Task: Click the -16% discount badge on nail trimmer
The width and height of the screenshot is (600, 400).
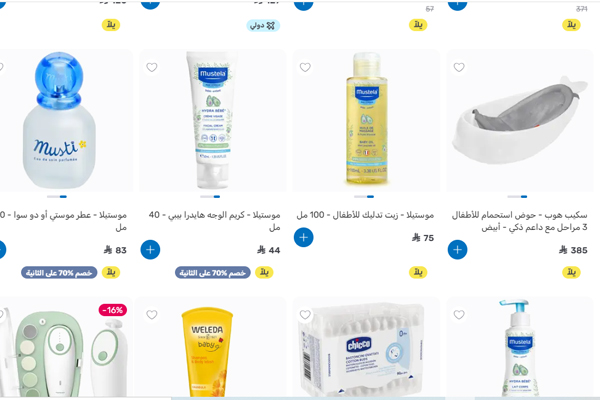Action: click(112, 310)
